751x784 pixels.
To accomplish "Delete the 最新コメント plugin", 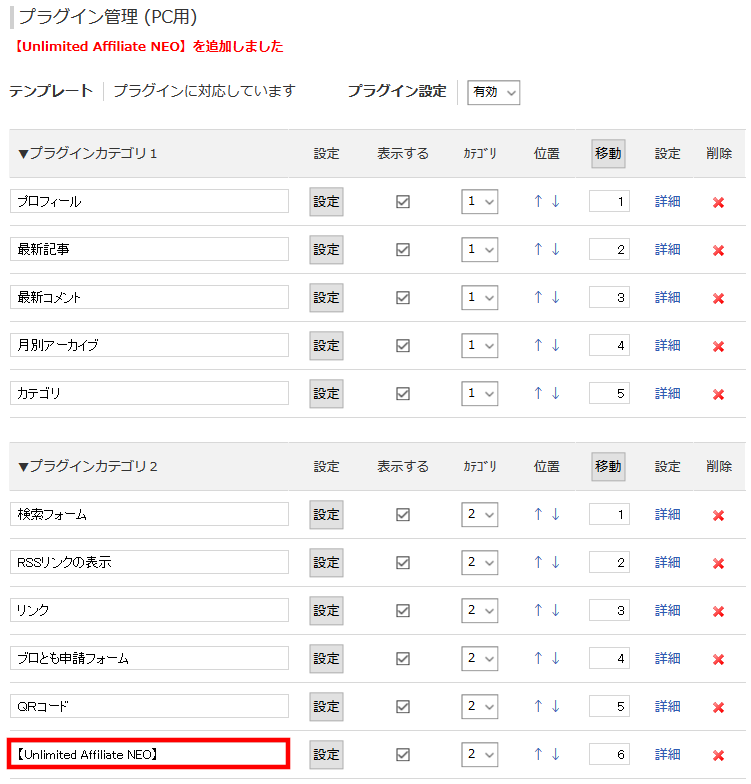I will pos(718,298).
